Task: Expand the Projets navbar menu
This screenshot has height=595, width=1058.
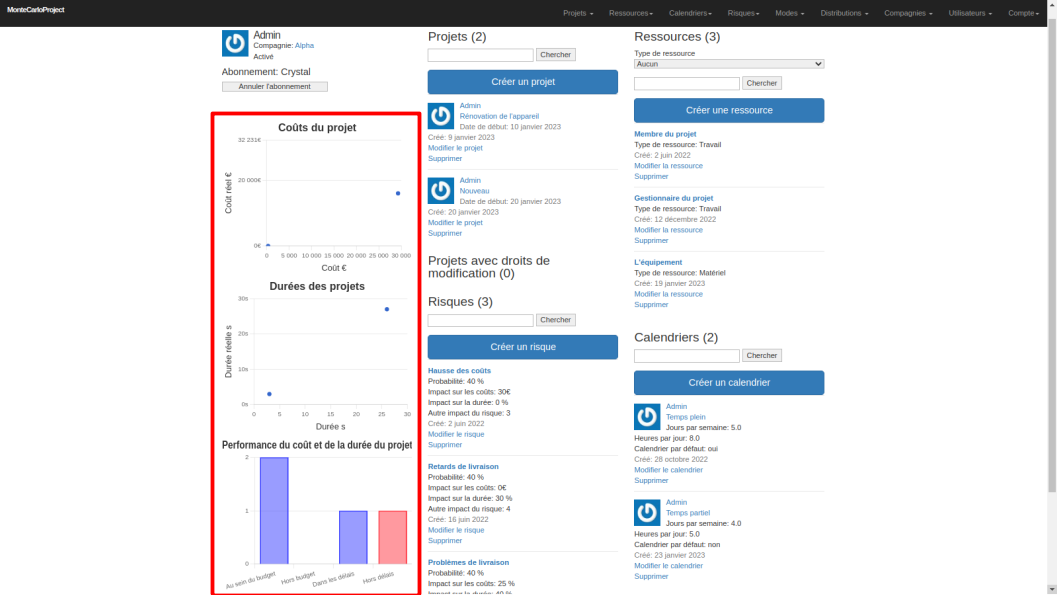Action: point(578,13)
